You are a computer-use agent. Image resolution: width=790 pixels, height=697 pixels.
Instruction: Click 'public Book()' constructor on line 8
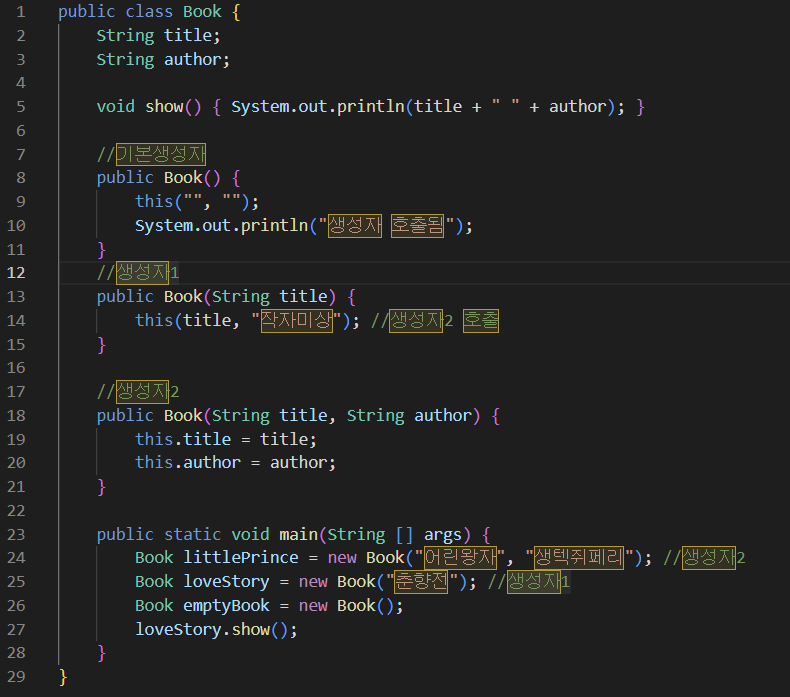[x=158, y=178]
